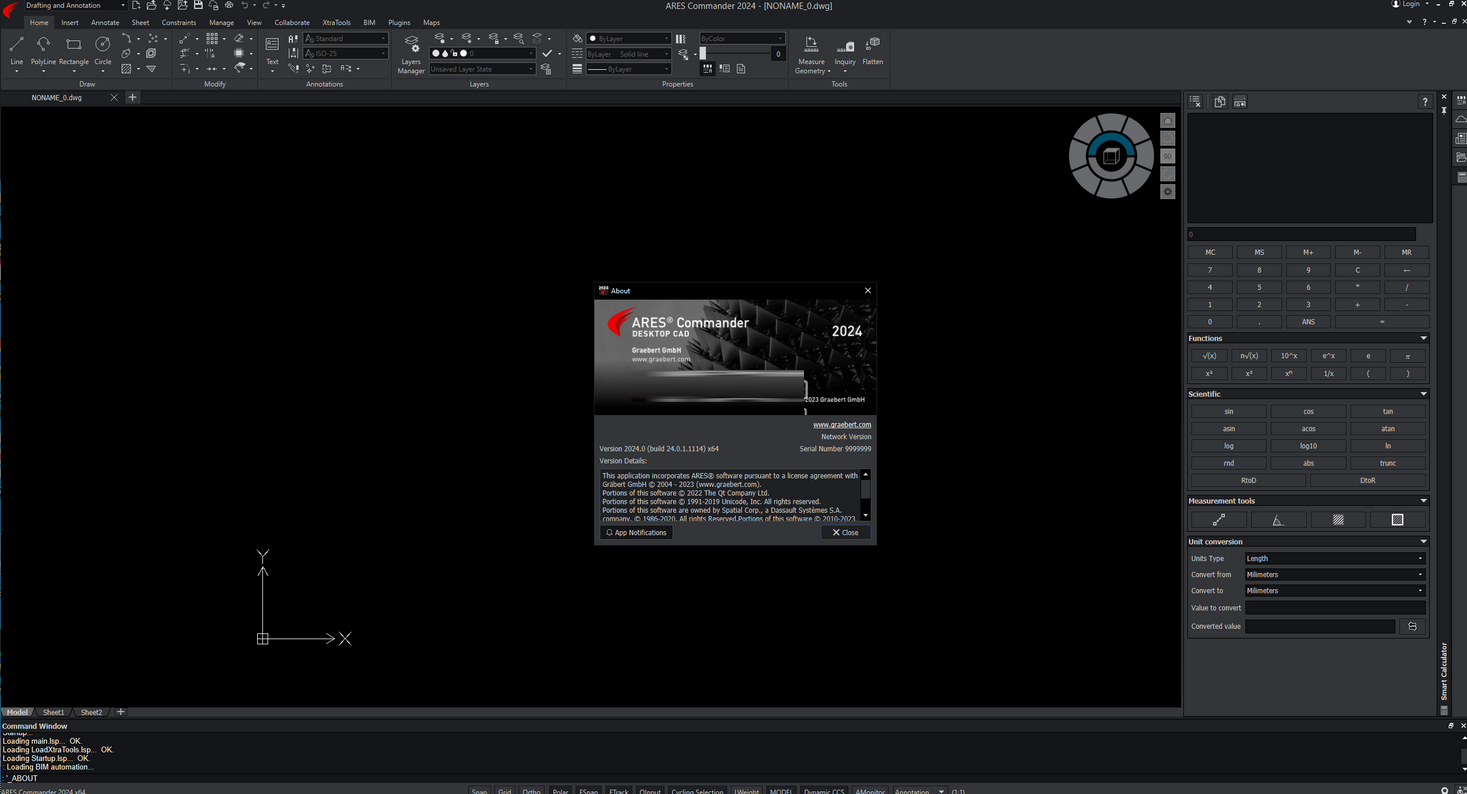1467x794 pixels.
Task: Toggle Polar in the status bar
Action: [560, 791]
